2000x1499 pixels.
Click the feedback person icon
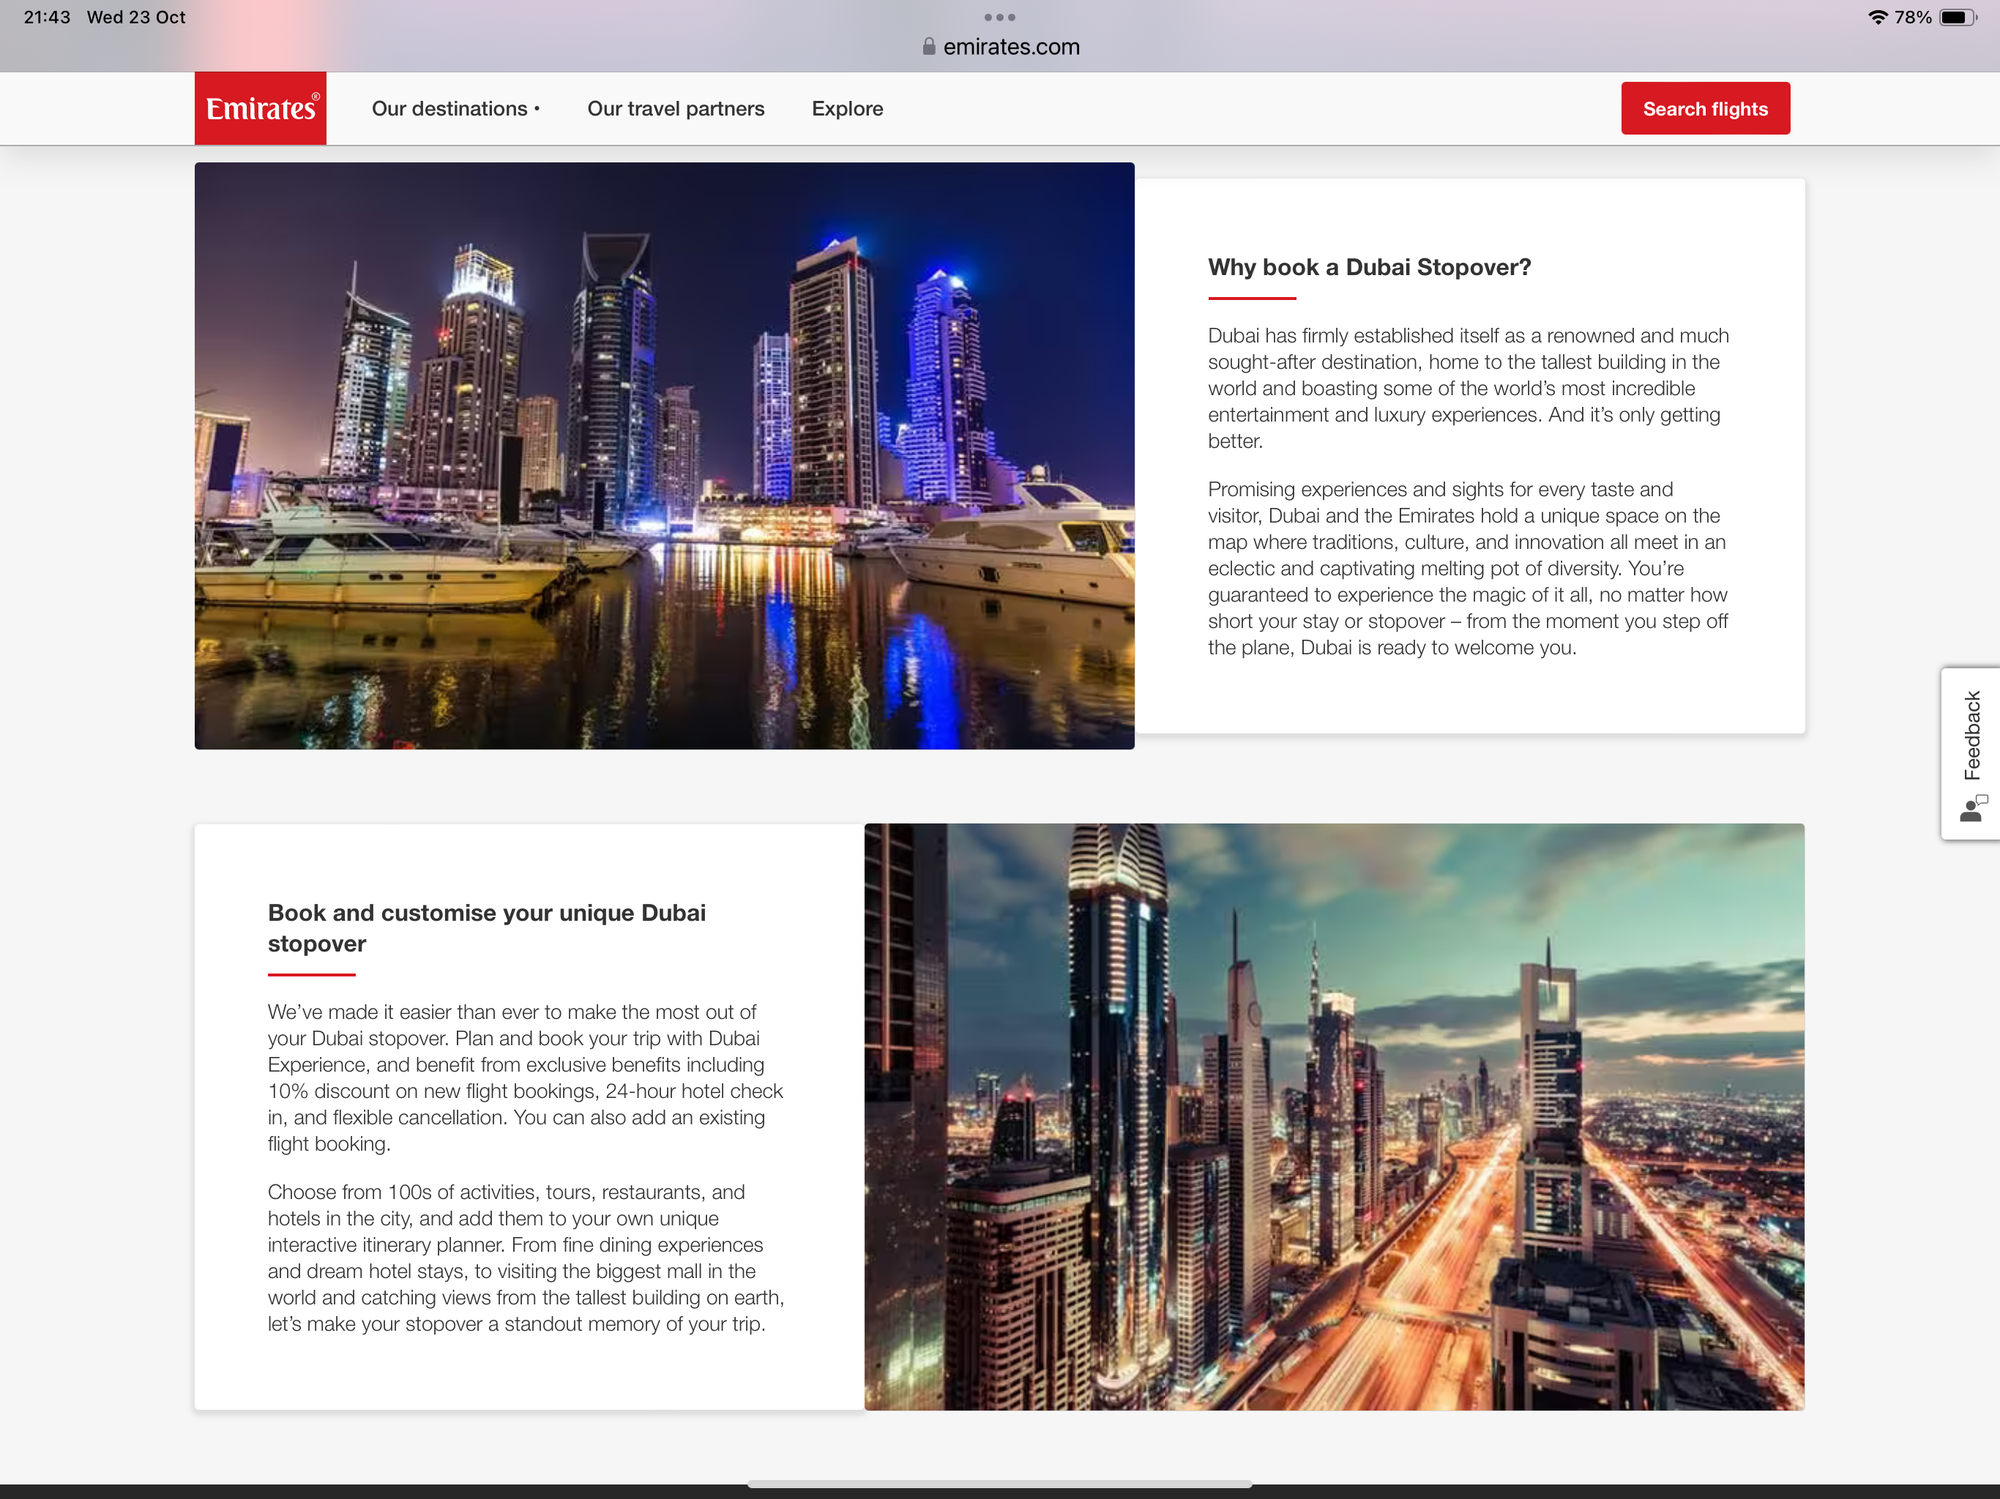point(1972,808)
